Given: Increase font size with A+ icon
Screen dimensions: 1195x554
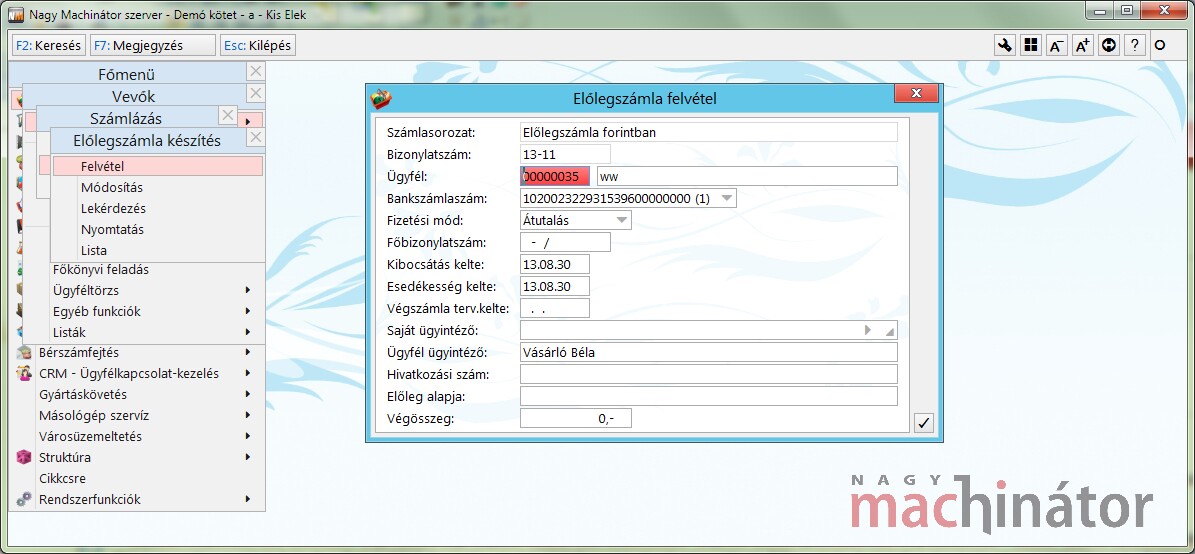Looking at the screenshot, I should (1082, 45).
